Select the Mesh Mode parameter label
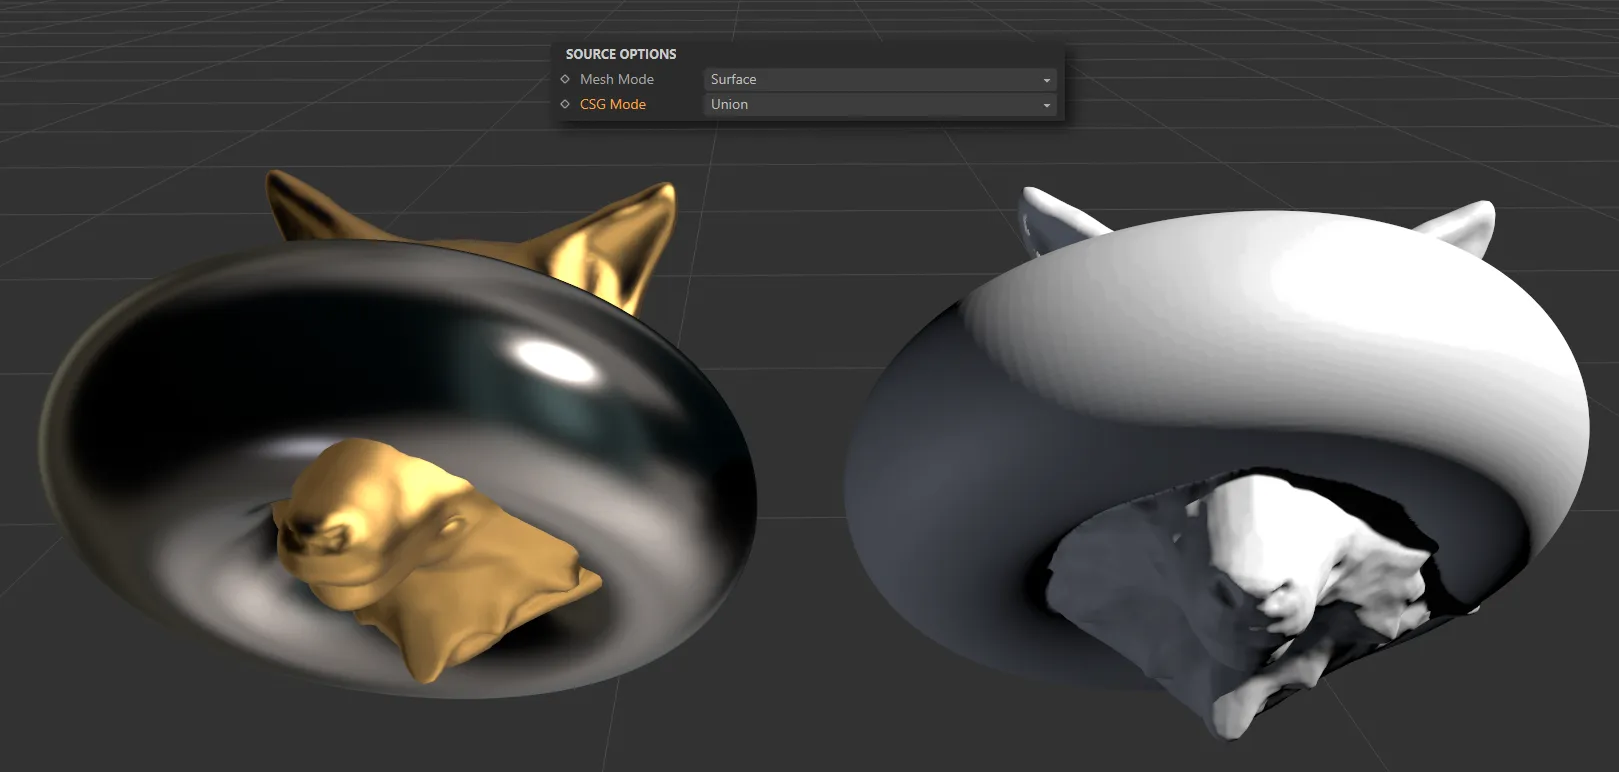This screenshot has height=772, width=1619. 616,79
